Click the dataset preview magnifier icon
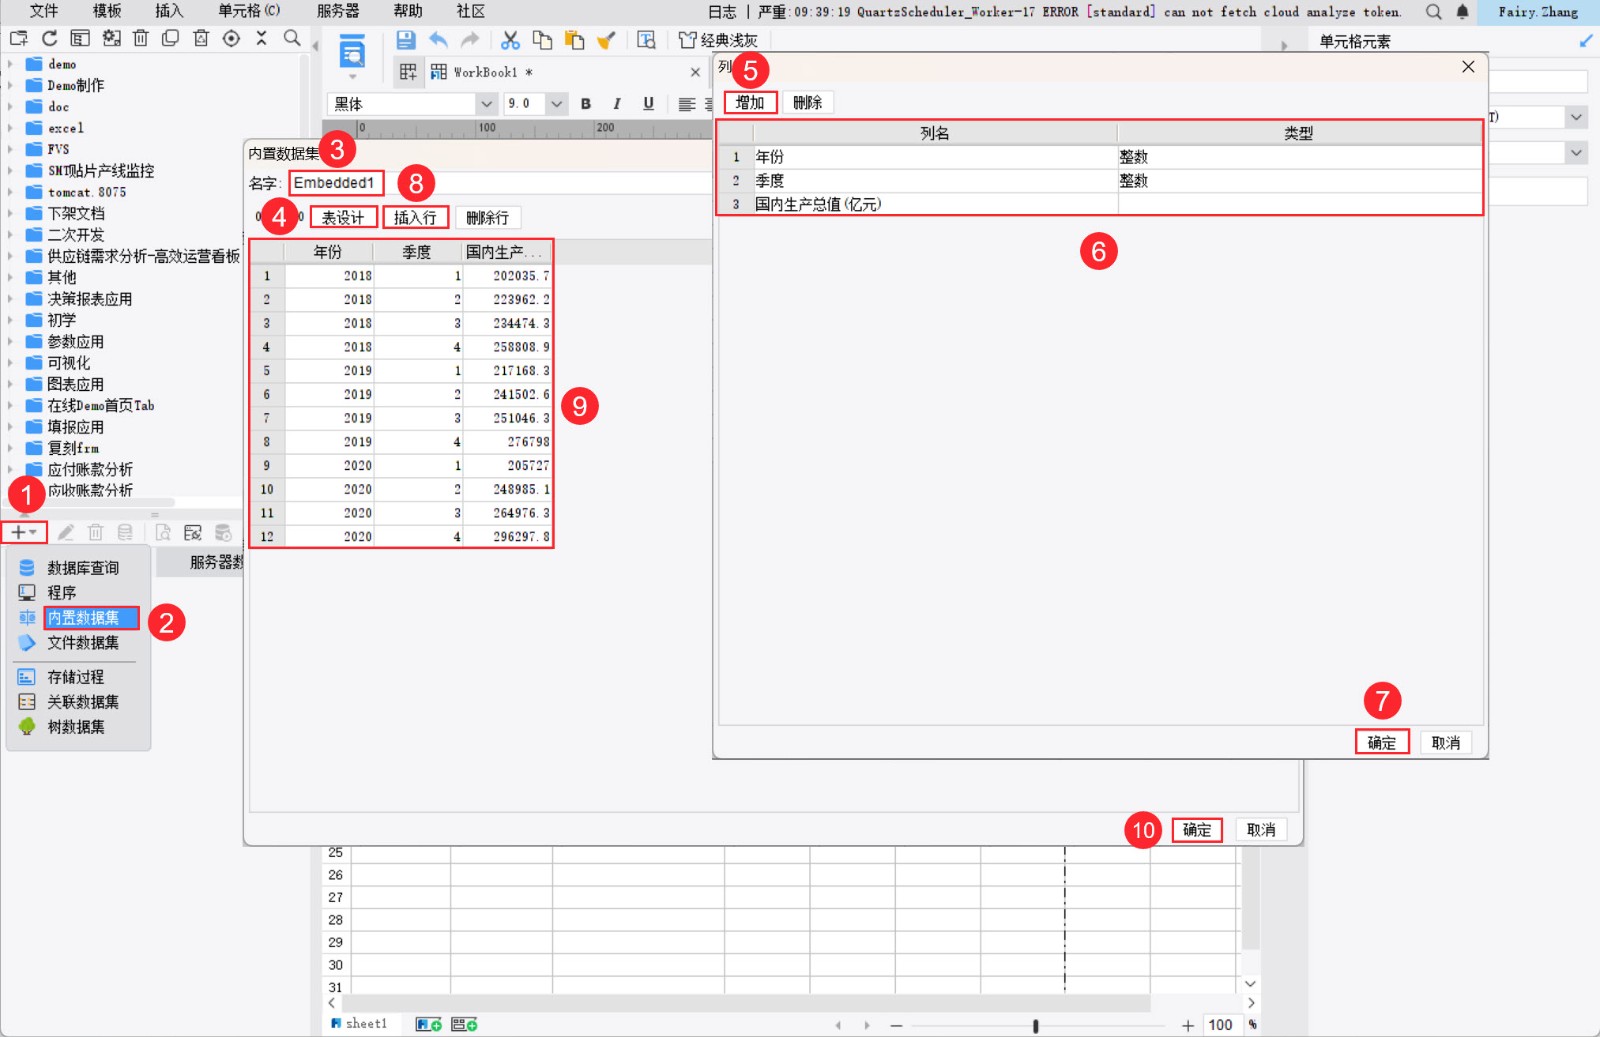 click(163, 533)
